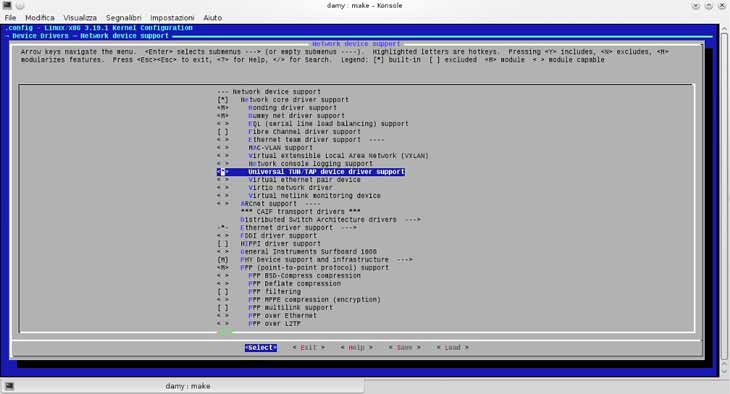Select PPP BSD-Compress compression entry
Screen dimensions: 730x394
[x=304, y=276]
